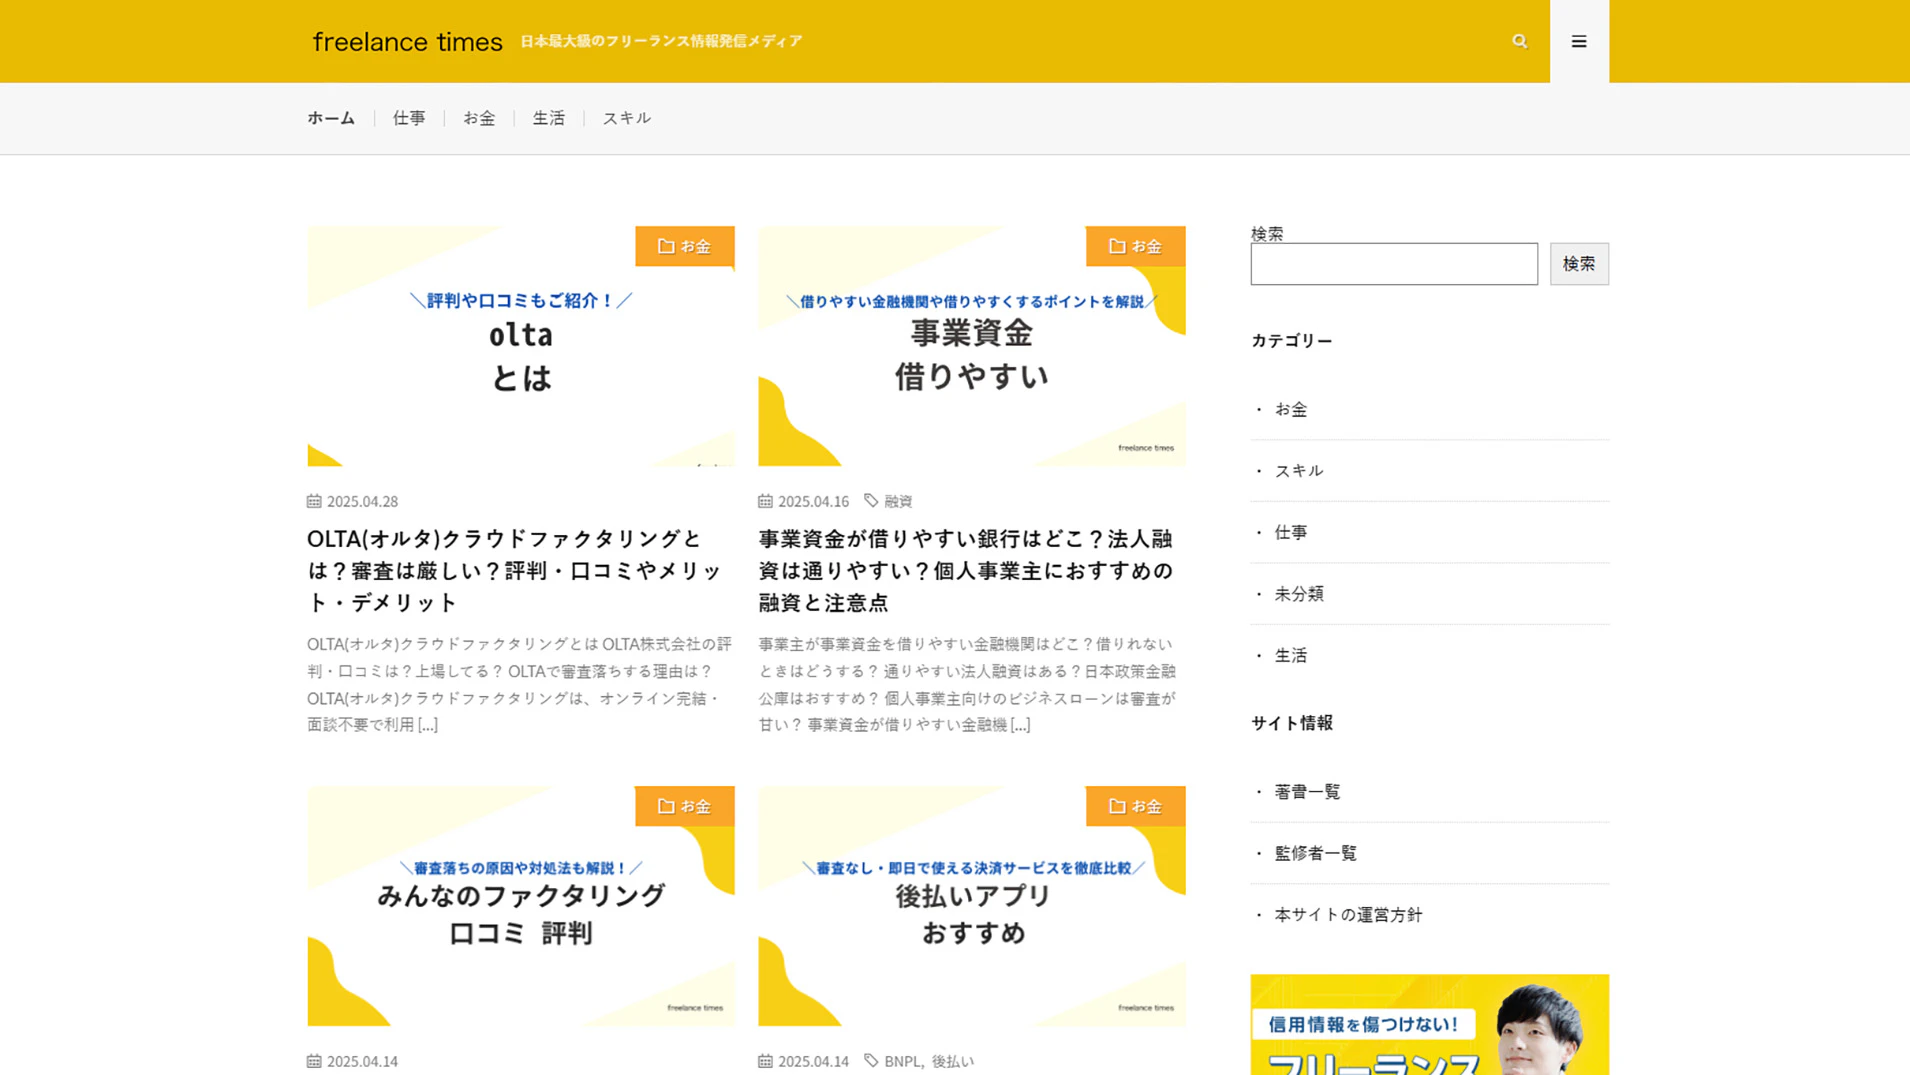Screen dimensions: 1910x1075
Task: Click the 事業主が事業資金を借りやすい excerpt text
Action: pyautogui.click(x=967, y=684)
